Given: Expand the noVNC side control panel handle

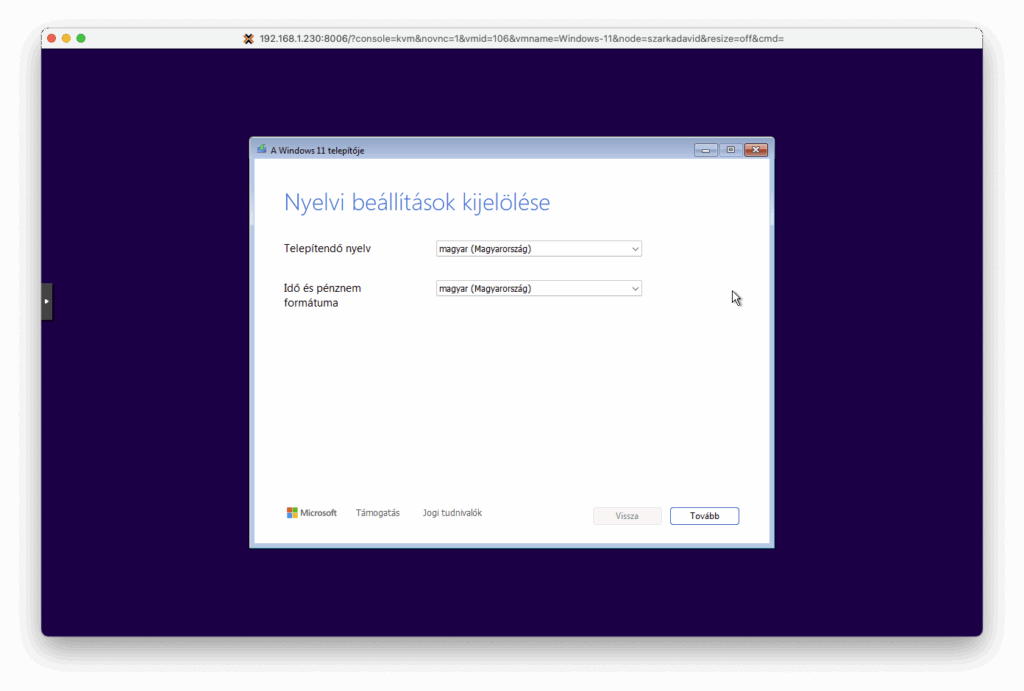Looking at the screenshot, I should pyautogui.click(x=46, y=301).
